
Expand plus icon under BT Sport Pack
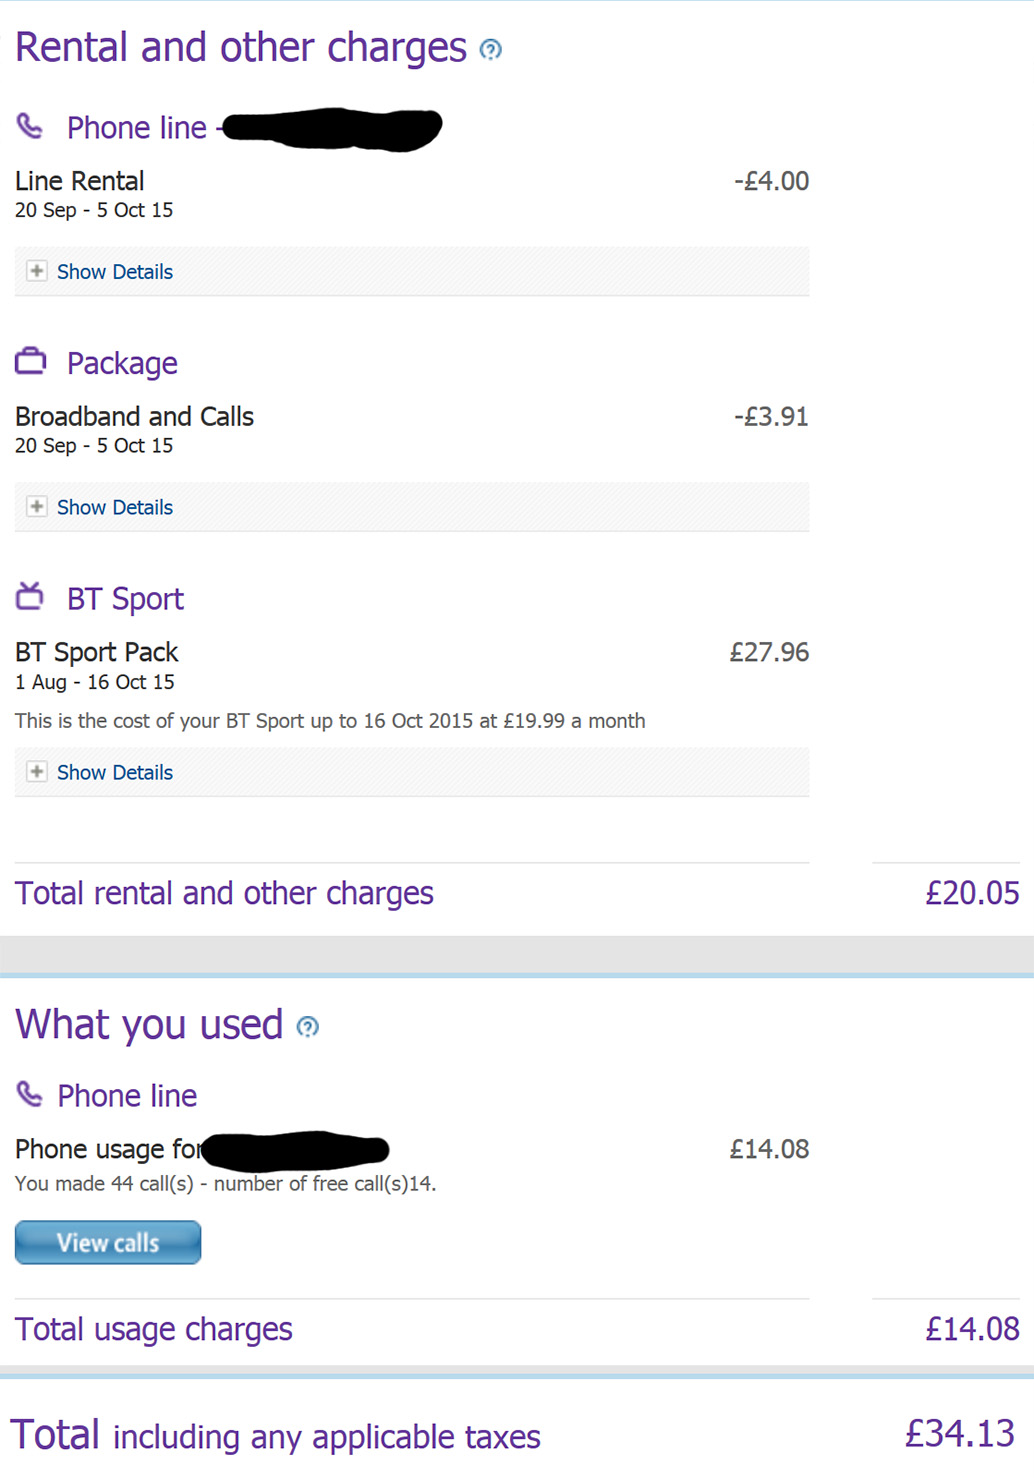tap(37, 772)
